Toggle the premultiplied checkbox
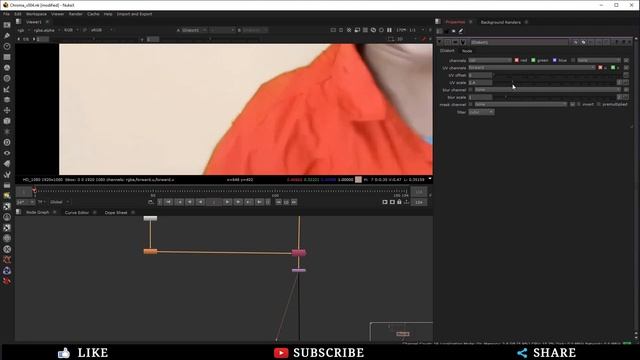This screenshot has width=640, height=360. pos(599,104)
